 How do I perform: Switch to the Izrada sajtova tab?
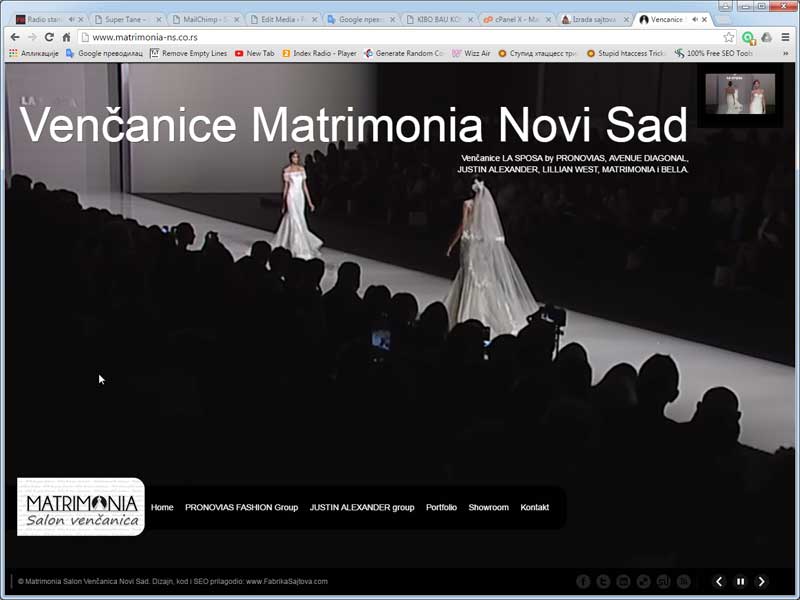click(x=592, y=19)
